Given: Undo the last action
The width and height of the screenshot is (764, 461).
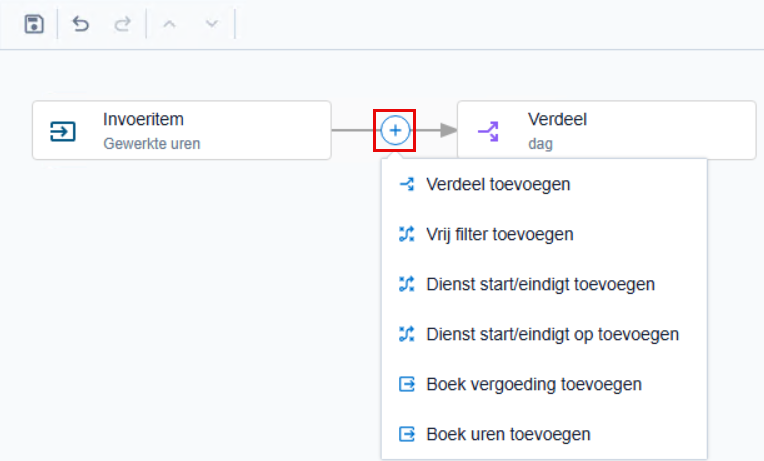Looking at the screenshot, I should 80,23.
